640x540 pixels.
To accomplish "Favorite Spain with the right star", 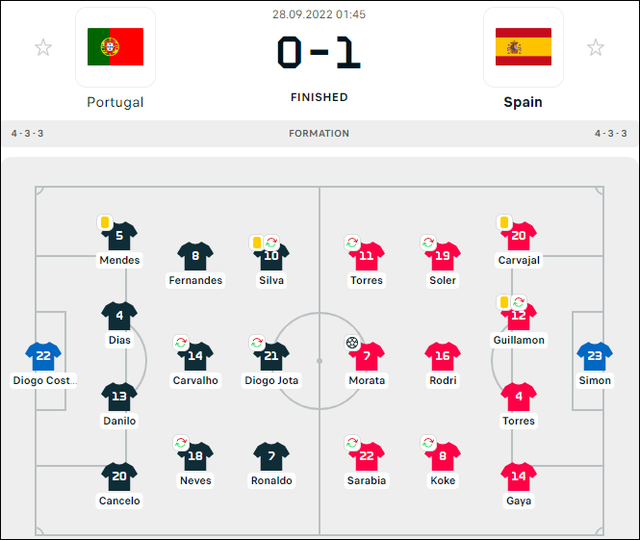I will click(x=596, y=47).
